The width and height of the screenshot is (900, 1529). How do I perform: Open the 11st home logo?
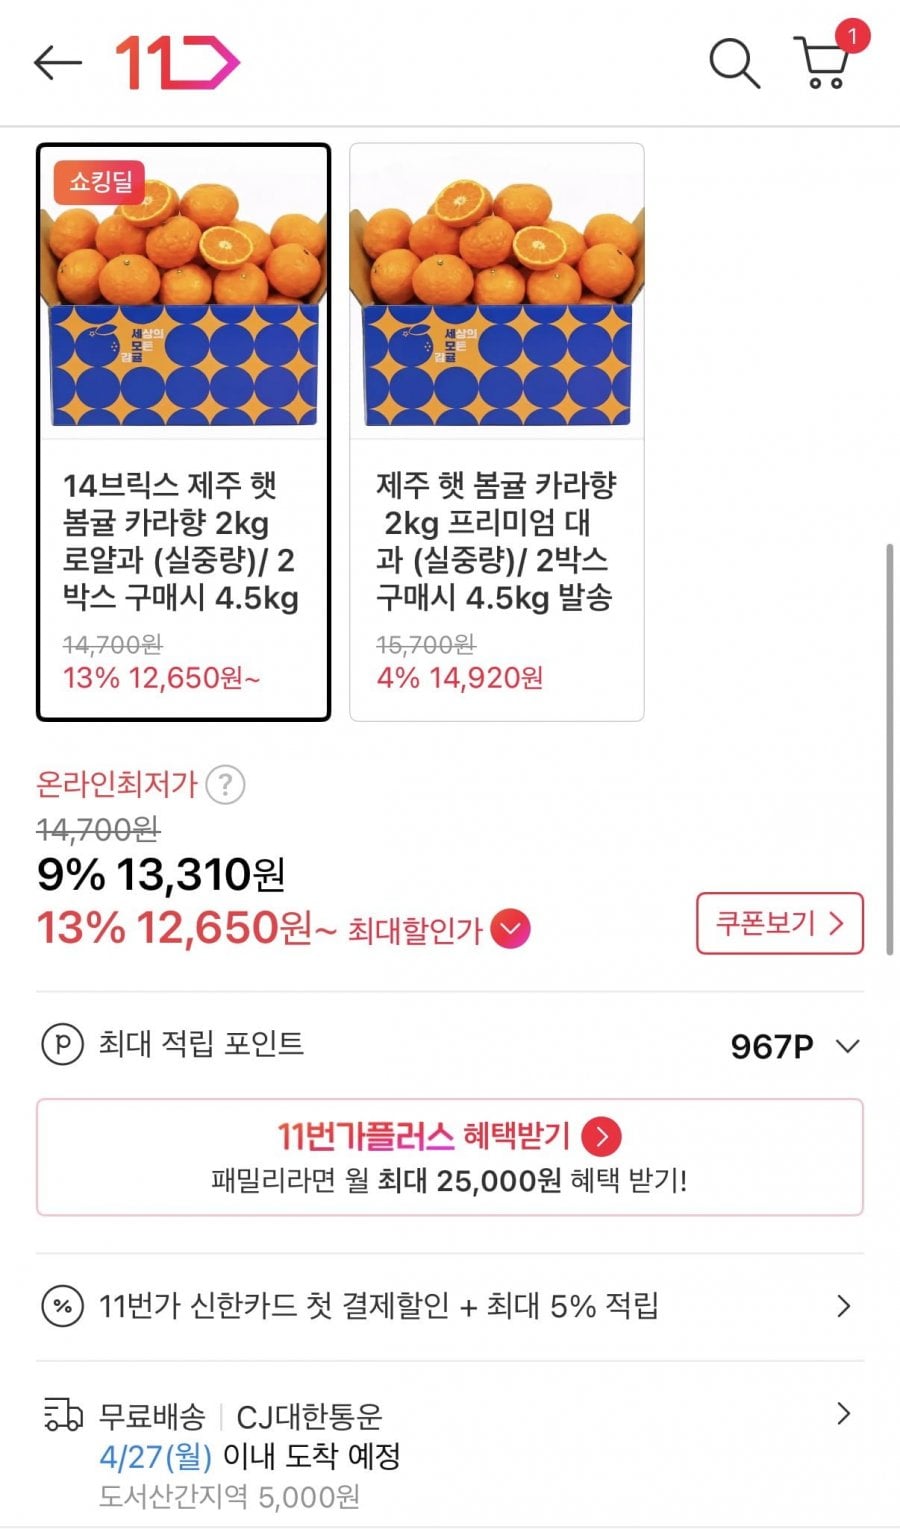click(x=177, y=62)
